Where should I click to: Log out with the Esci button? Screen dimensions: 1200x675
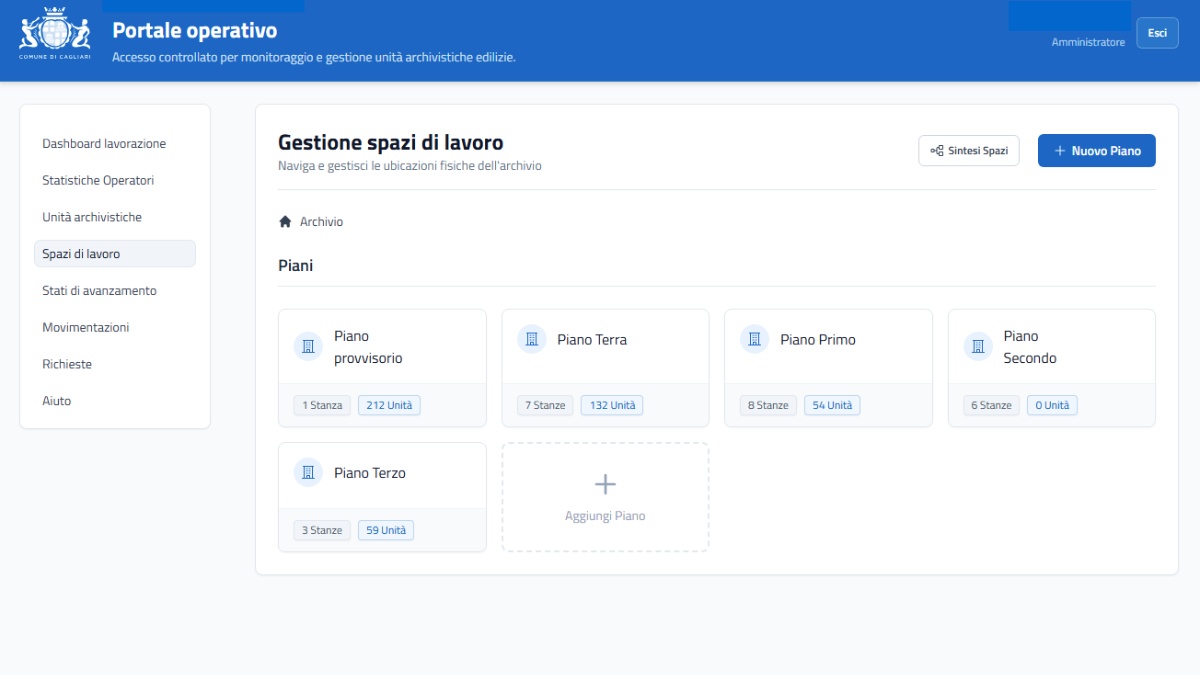coord(1157,33)
